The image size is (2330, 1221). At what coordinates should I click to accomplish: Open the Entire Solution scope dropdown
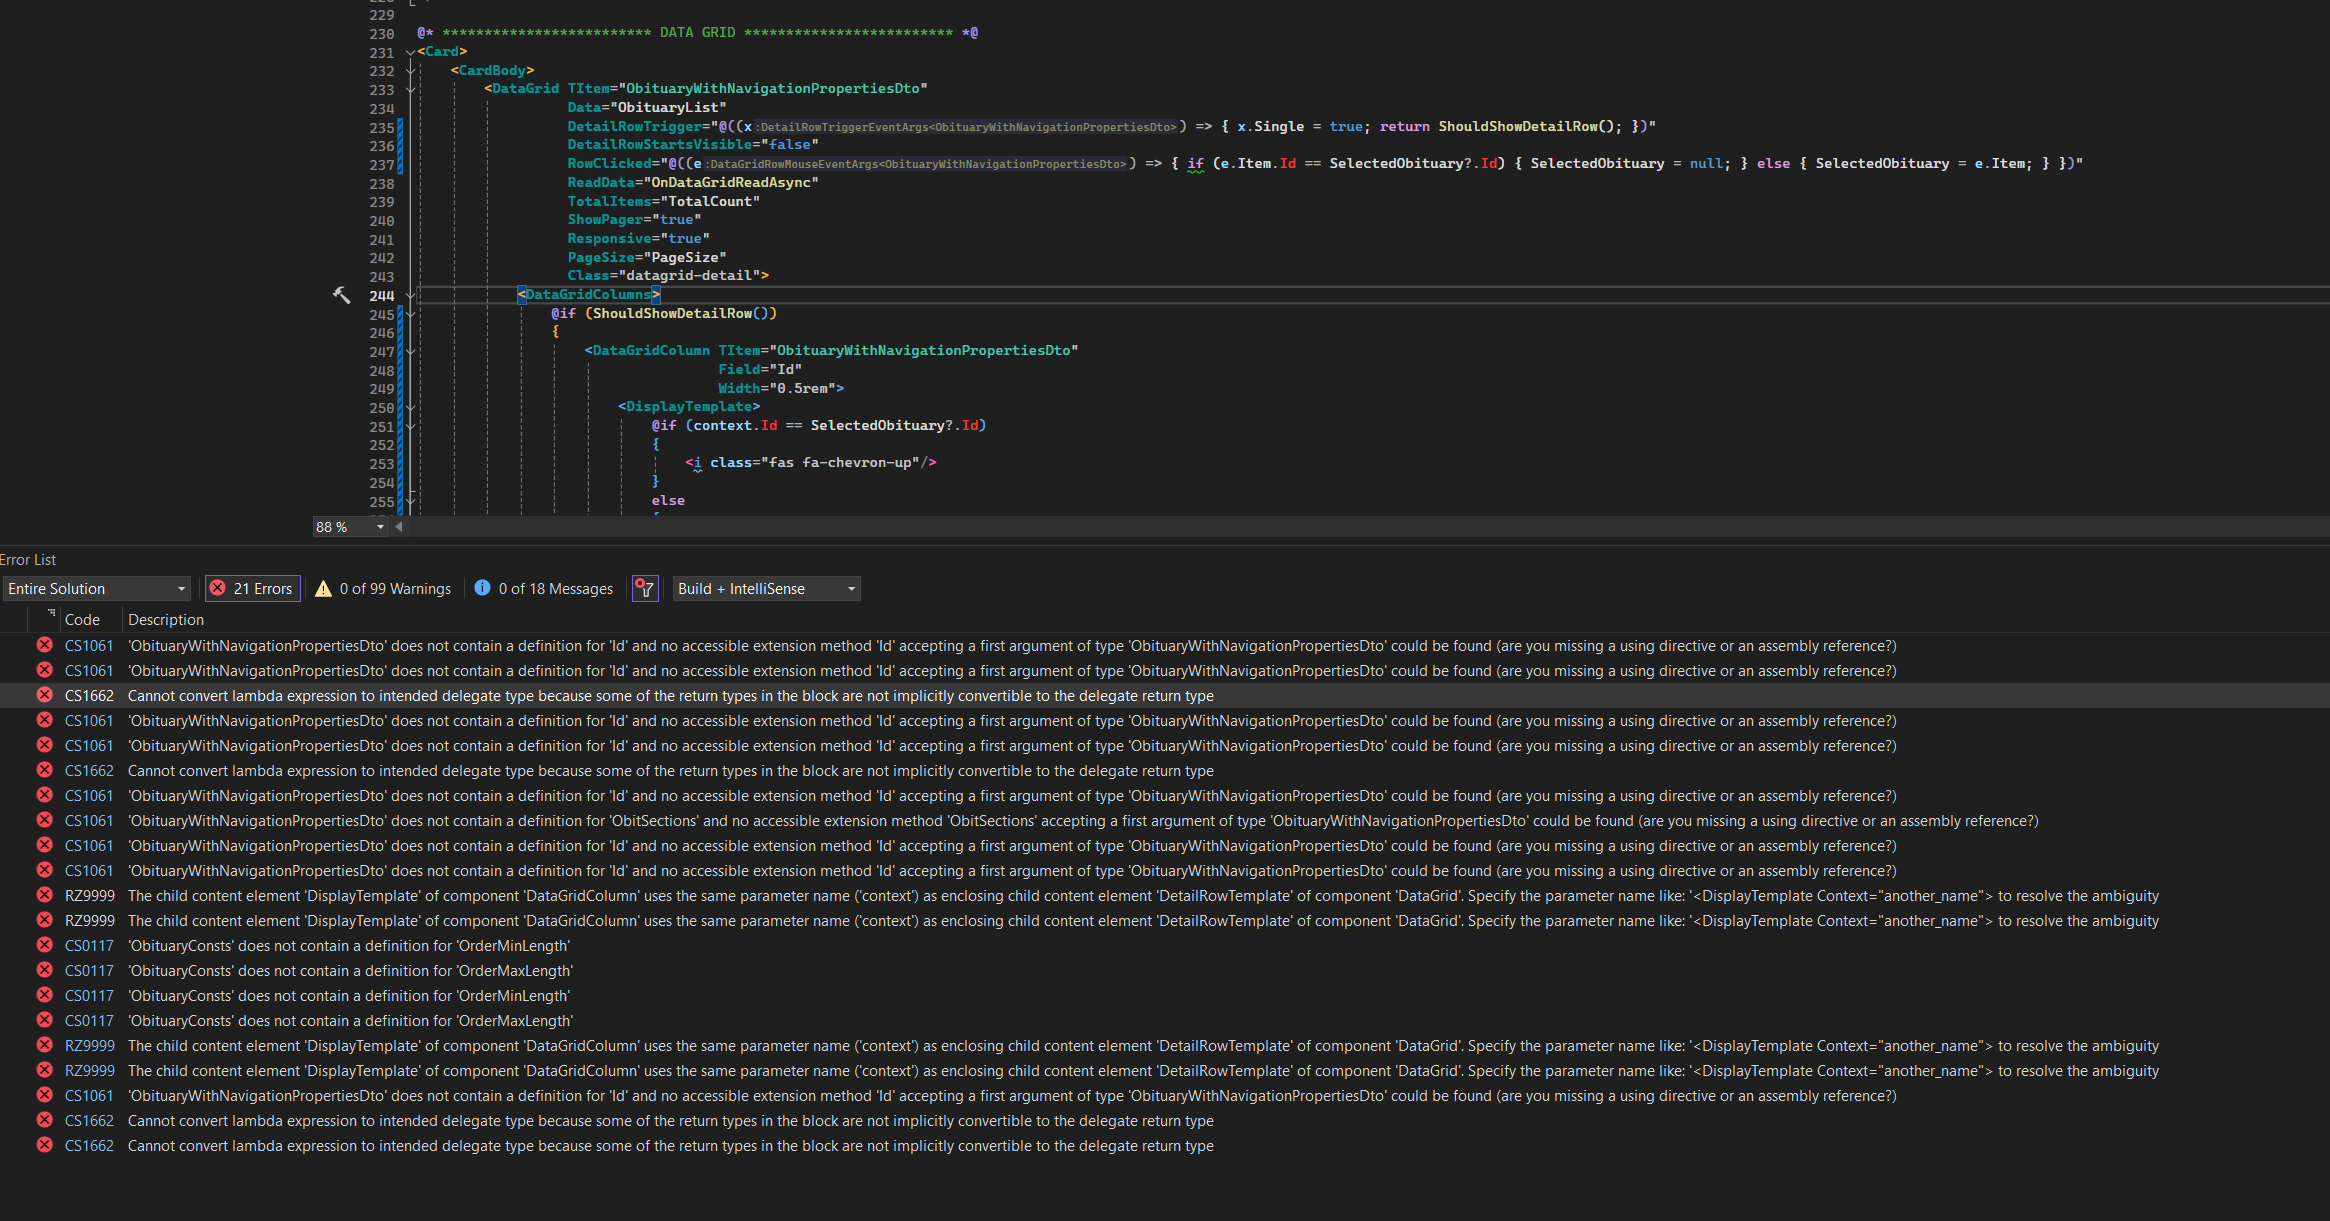coord(96,589)
